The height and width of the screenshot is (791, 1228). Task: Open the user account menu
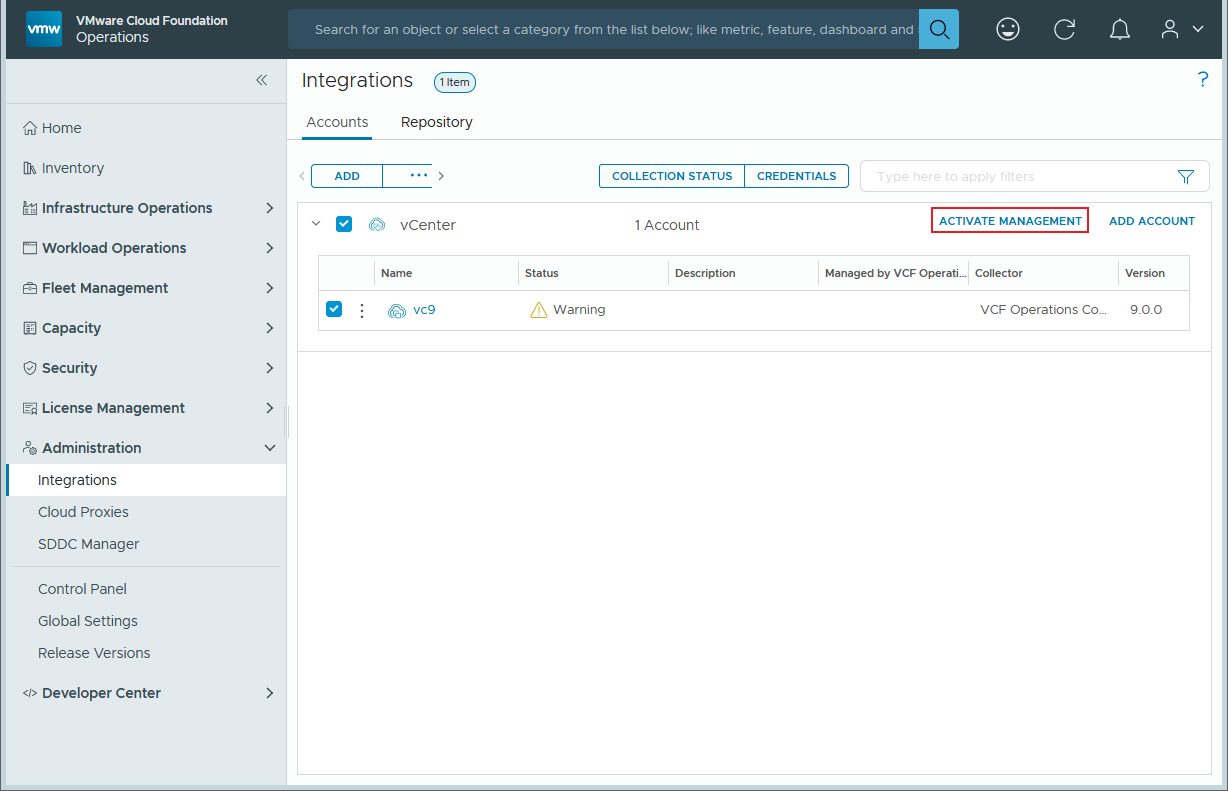[1181, 29]
